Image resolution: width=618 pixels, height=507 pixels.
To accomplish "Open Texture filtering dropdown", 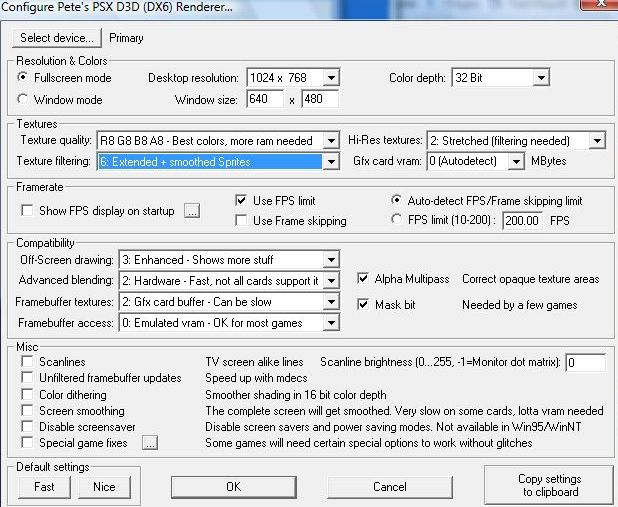I will coord(218,162).
